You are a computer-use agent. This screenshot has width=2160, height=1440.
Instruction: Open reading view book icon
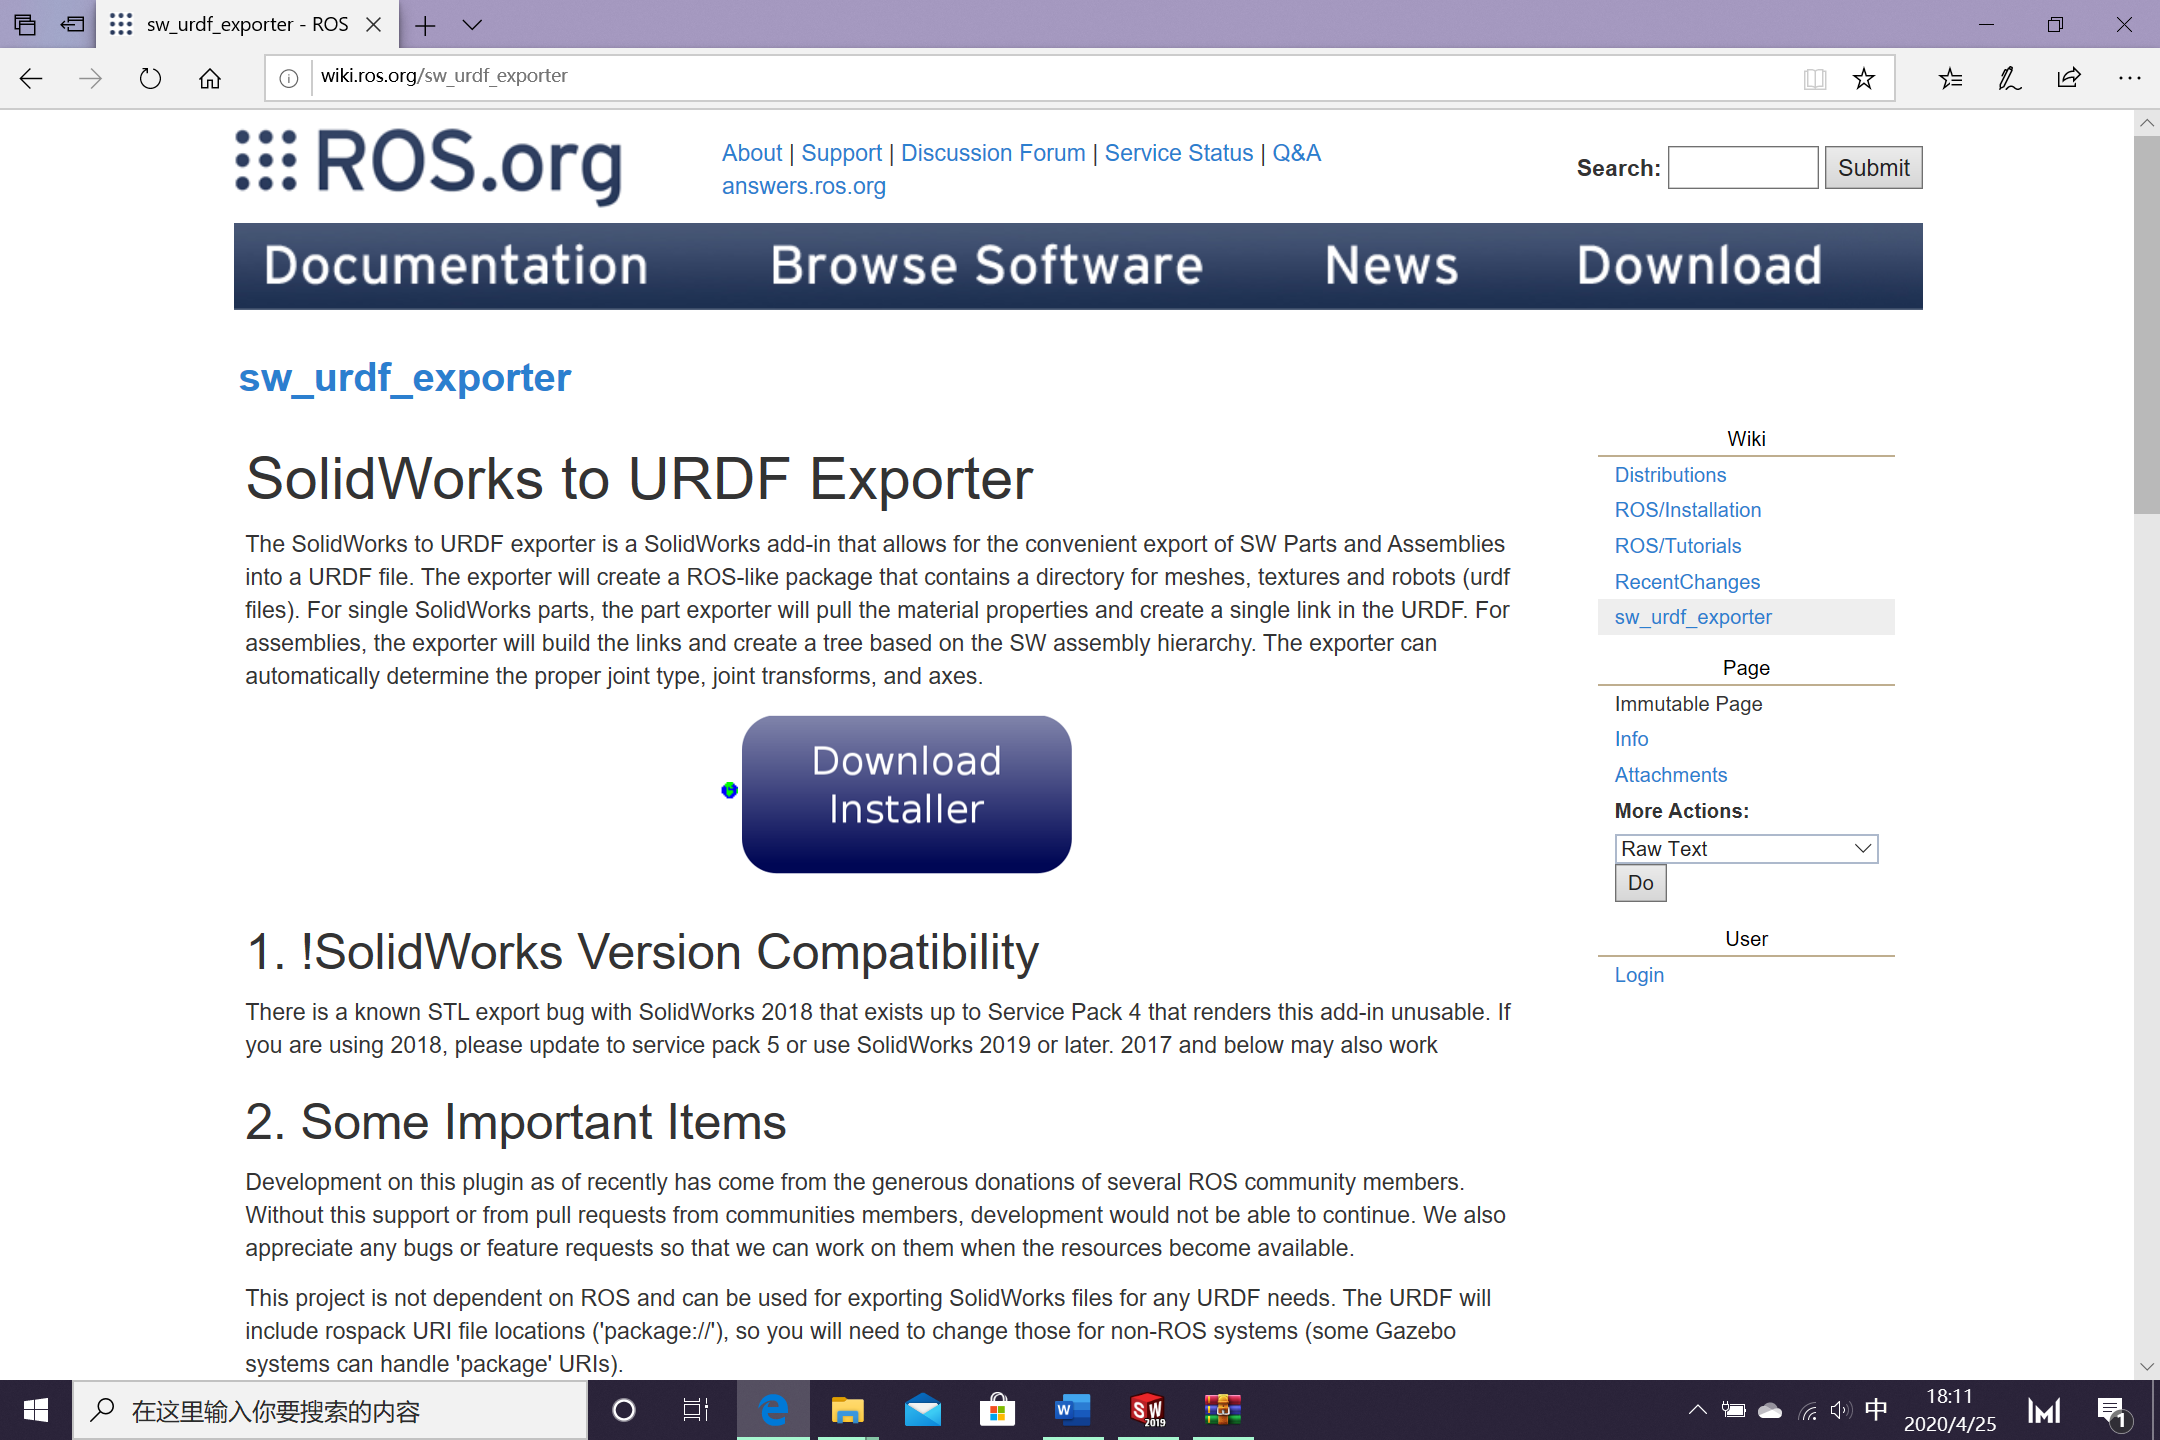[1815, 78]
